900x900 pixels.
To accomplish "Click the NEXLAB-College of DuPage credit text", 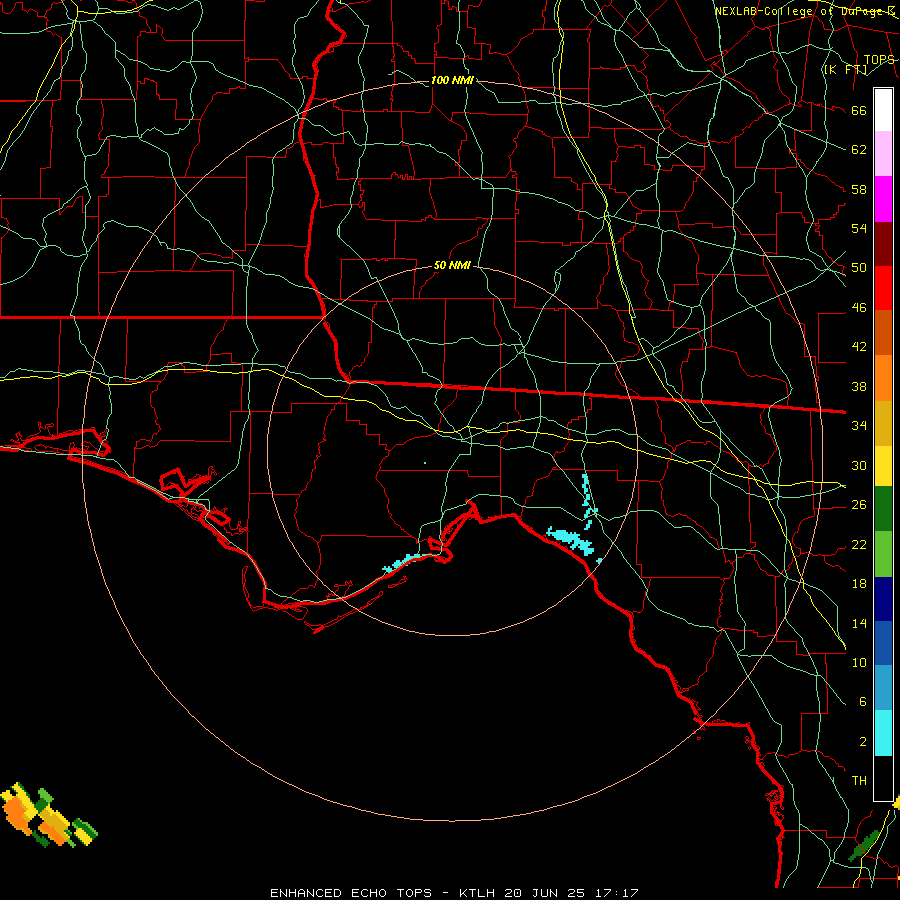I will coord(804,11).
